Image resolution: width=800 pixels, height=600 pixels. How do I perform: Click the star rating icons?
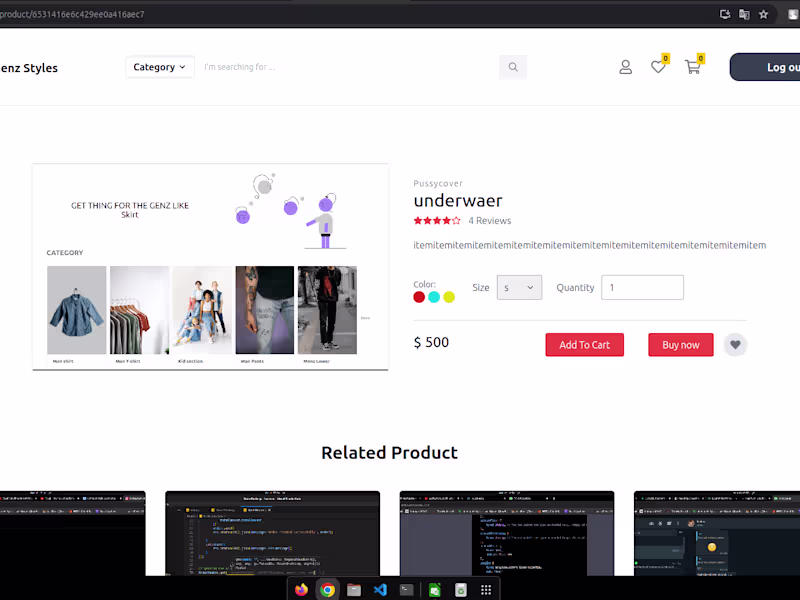[x=437, y=220]
